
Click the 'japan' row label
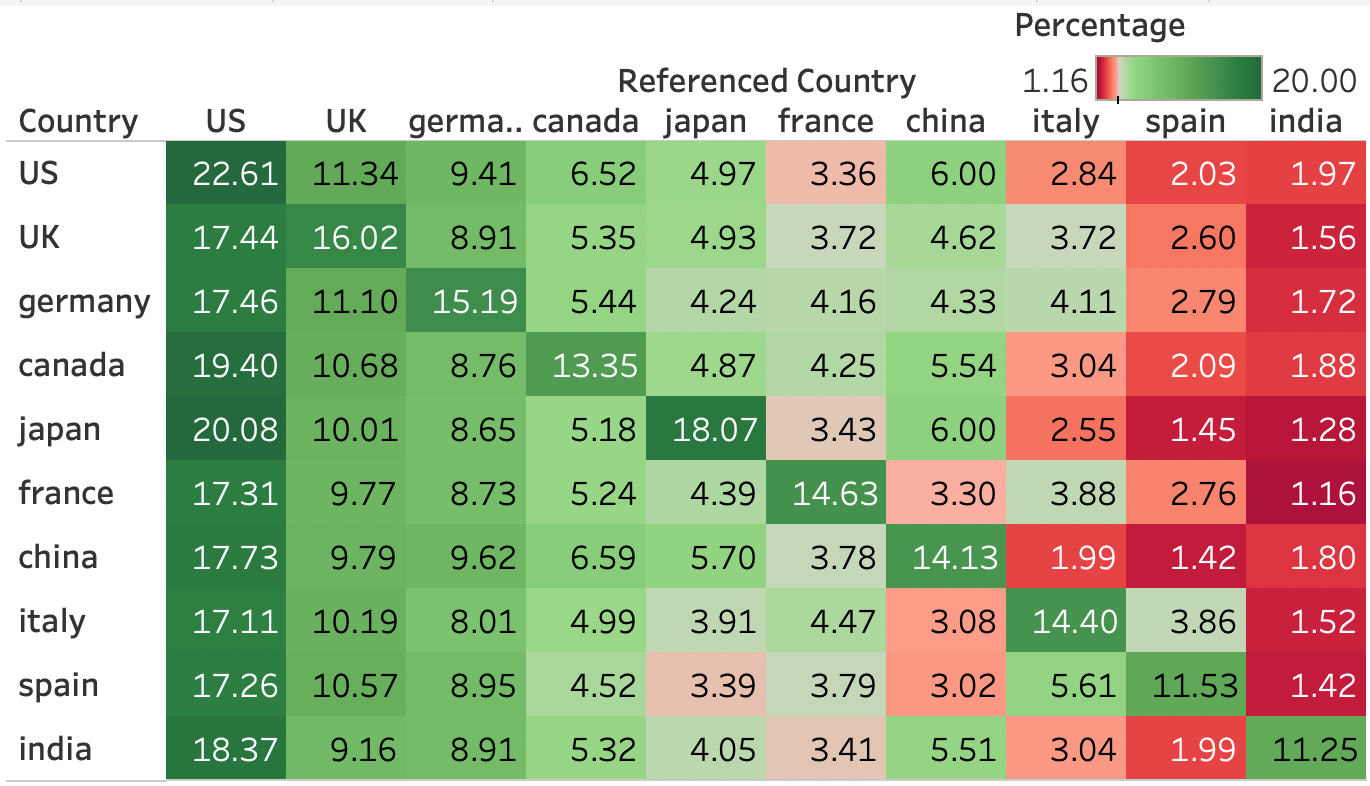pos(59,429)
